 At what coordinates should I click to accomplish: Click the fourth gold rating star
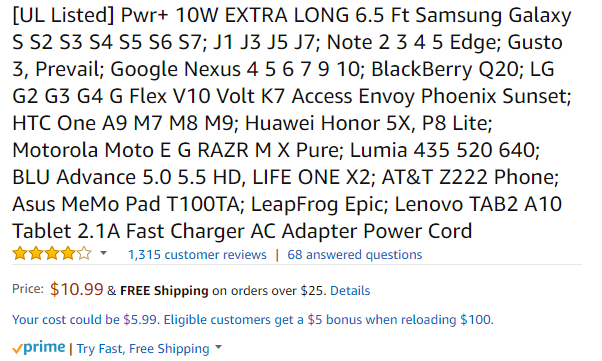pyautogui.click(x=68, y=254)
